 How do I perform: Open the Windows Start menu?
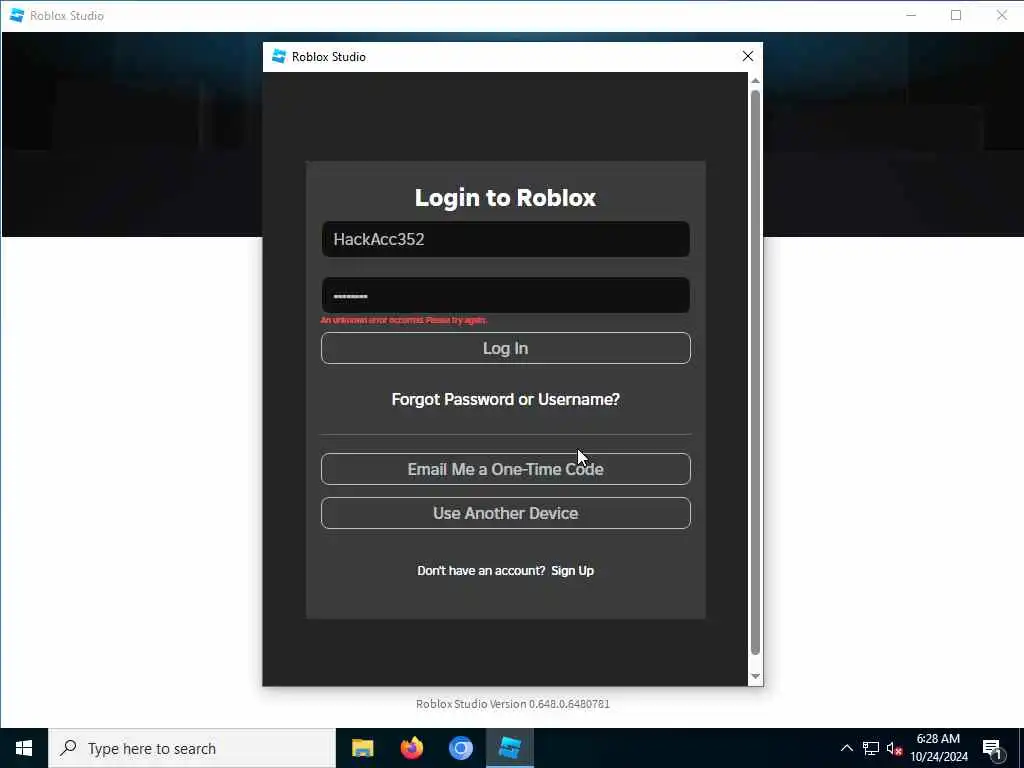(24, 748)
